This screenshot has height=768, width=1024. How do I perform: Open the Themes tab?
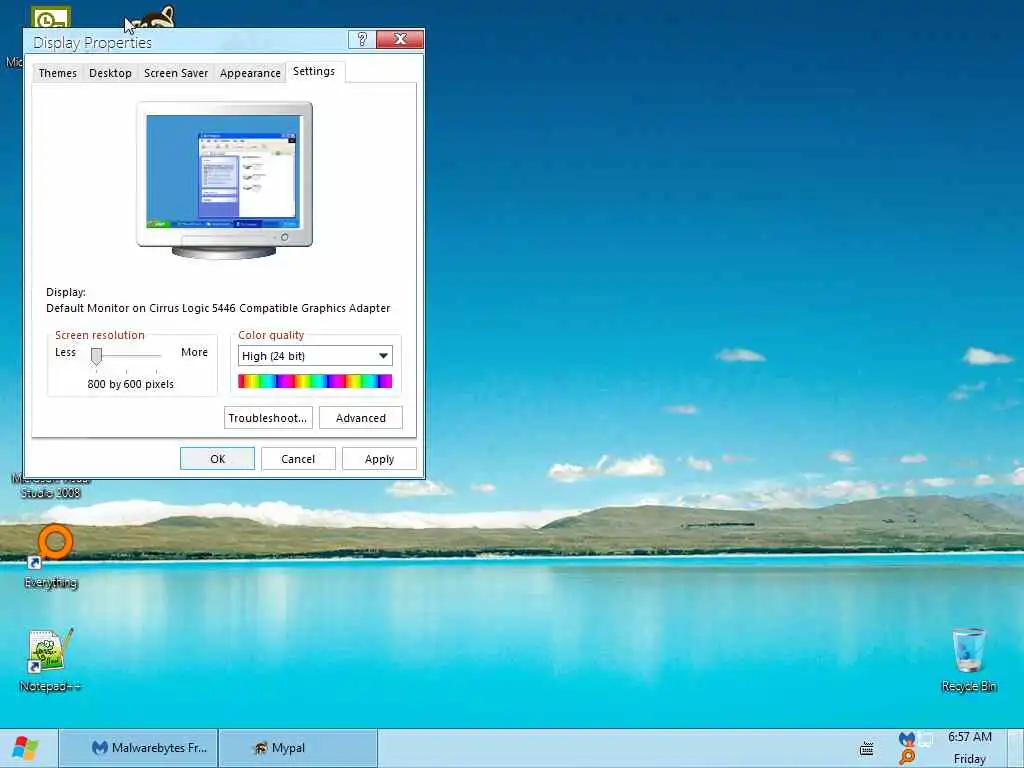click(57, 73)
